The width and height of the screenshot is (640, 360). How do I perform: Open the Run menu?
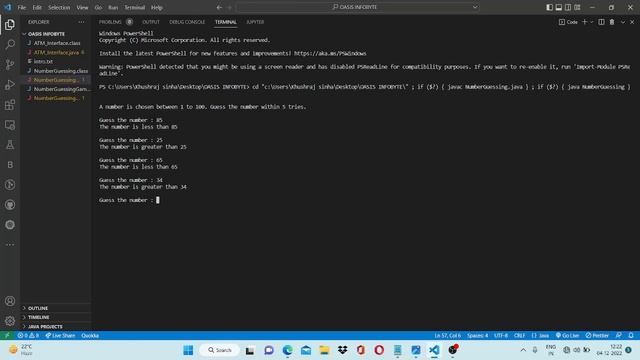[x=113, y=7]
